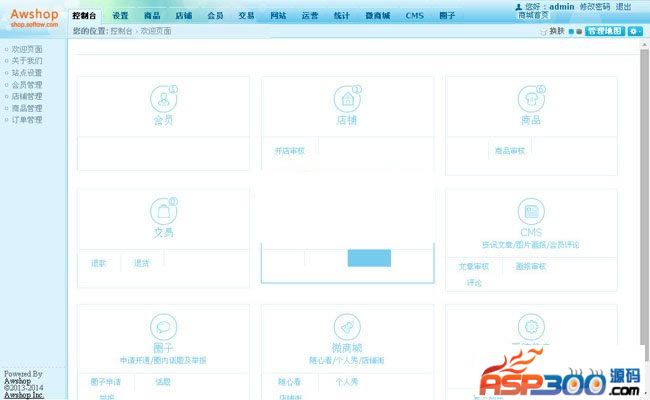Open the 店铺 store house icon

click(x=347, y=99)
